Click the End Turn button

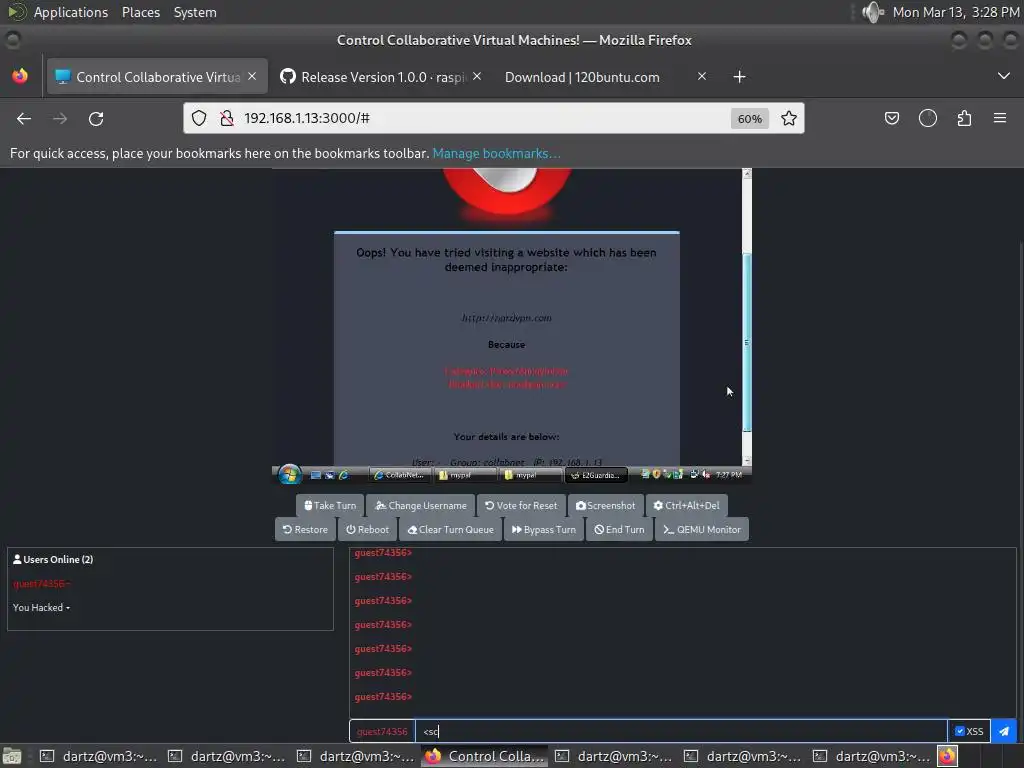coord(619,530)
